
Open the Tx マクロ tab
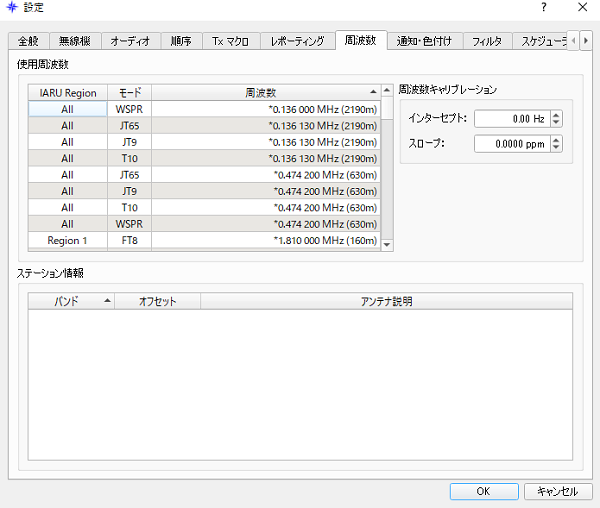click(230, 42)
